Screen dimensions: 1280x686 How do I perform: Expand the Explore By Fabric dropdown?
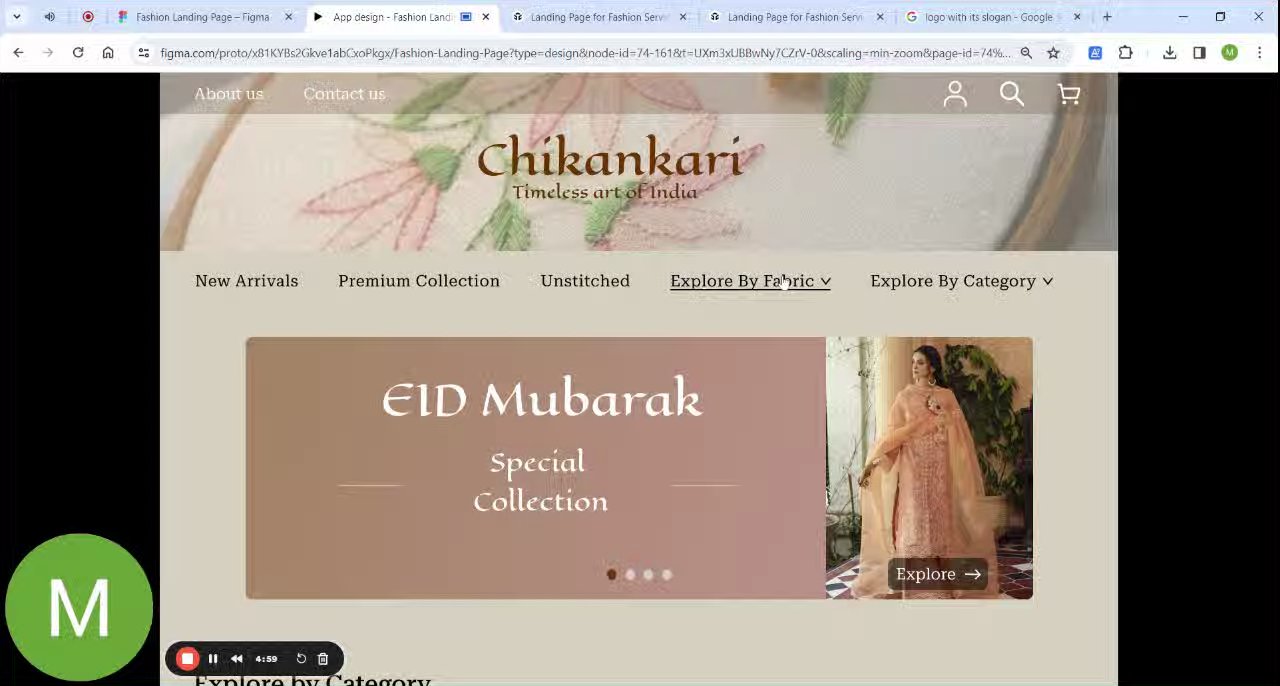click(750, 281)
